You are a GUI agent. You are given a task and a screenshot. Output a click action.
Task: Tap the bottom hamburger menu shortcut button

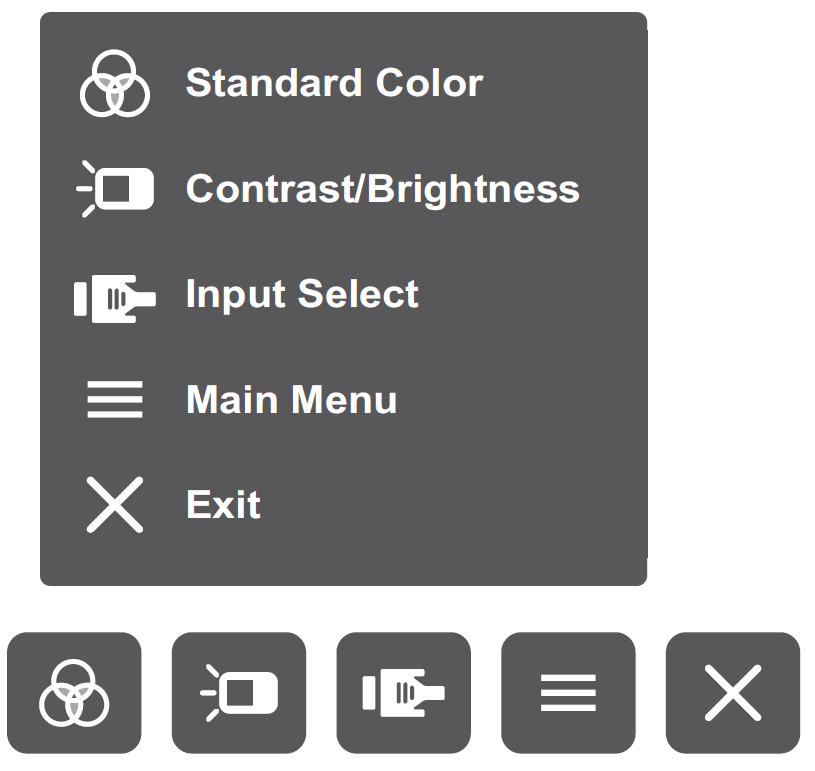[568, 692]
